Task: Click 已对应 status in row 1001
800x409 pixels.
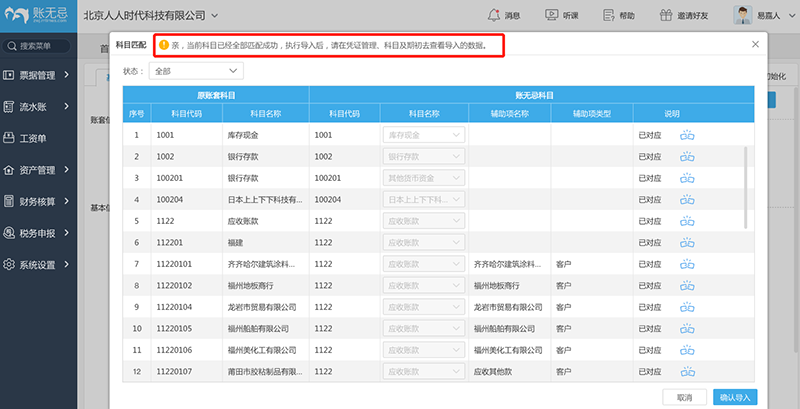Action: point(650,135)
